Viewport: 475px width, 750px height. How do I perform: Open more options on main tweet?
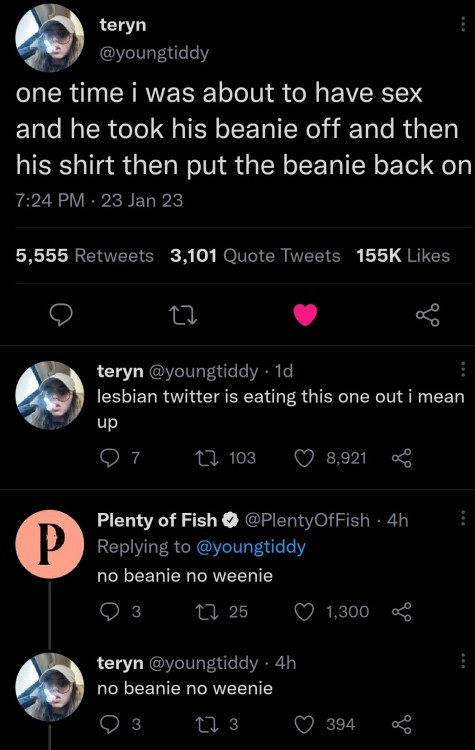coord(463,24)
